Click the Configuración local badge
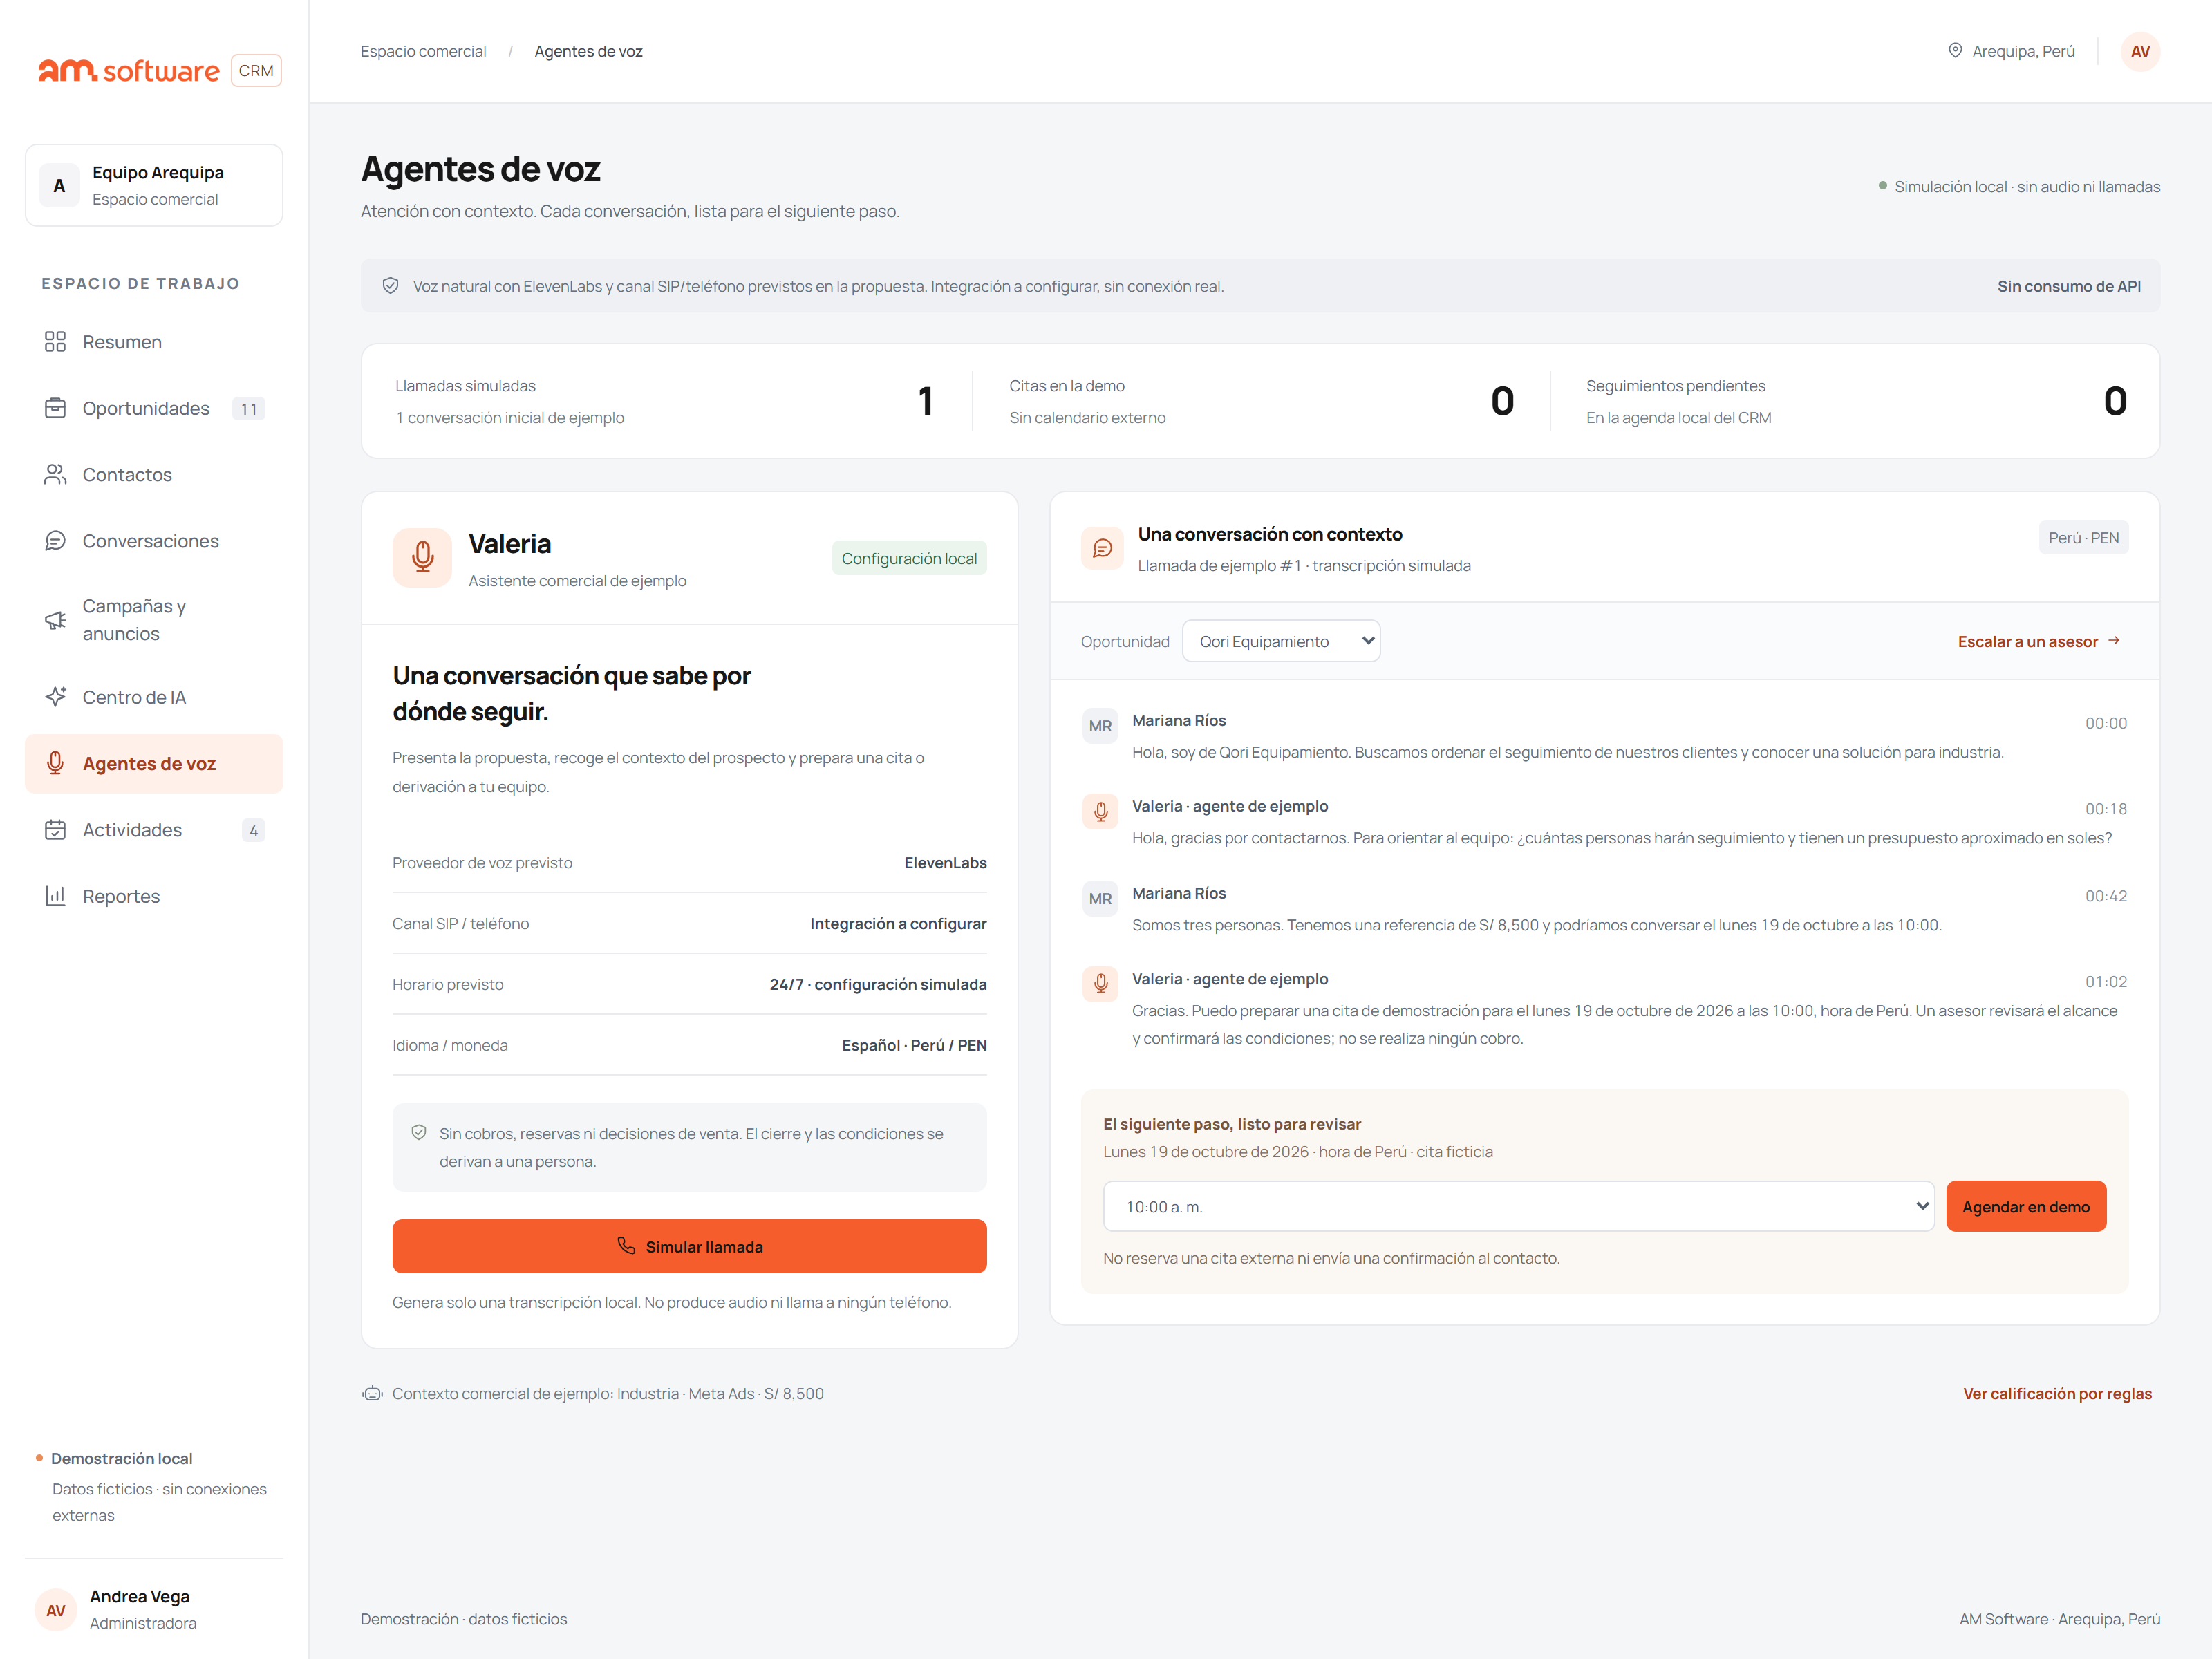The width and height of the screenshot is (2212, 1659). click(909, 558)
